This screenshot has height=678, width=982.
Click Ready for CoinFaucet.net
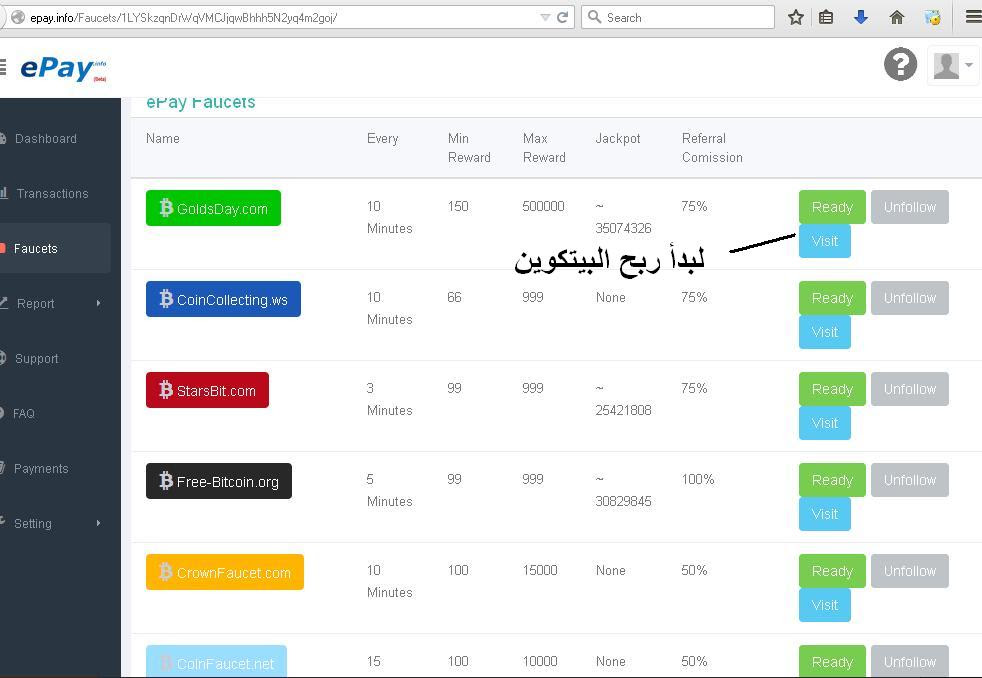pos(832,662)
